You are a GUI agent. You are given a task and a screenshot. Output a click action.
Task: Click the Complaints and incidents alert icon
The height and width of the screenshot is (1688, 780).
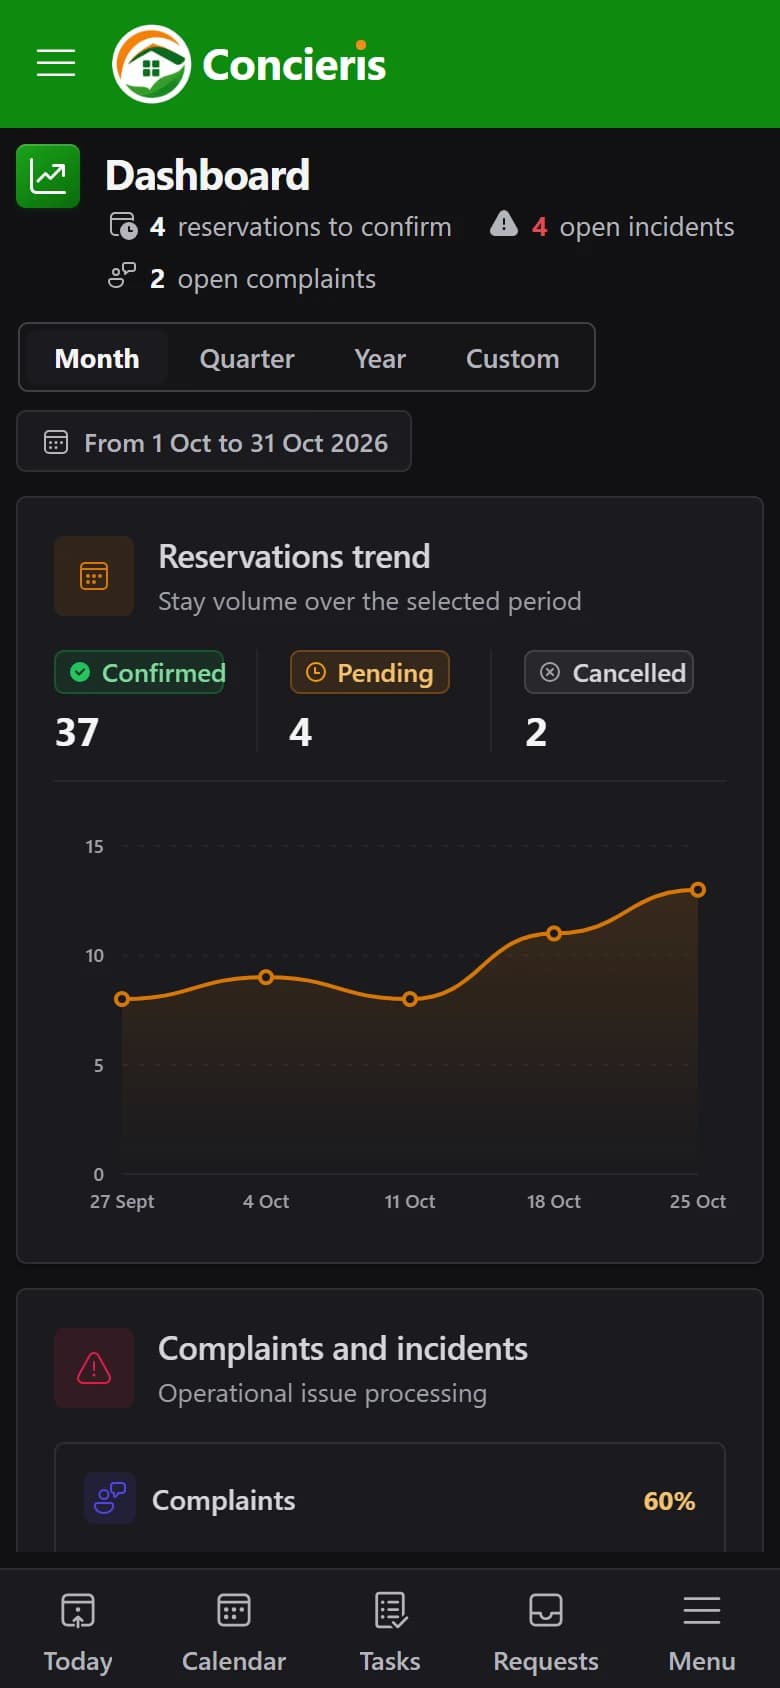click(x=94, y=1368)
